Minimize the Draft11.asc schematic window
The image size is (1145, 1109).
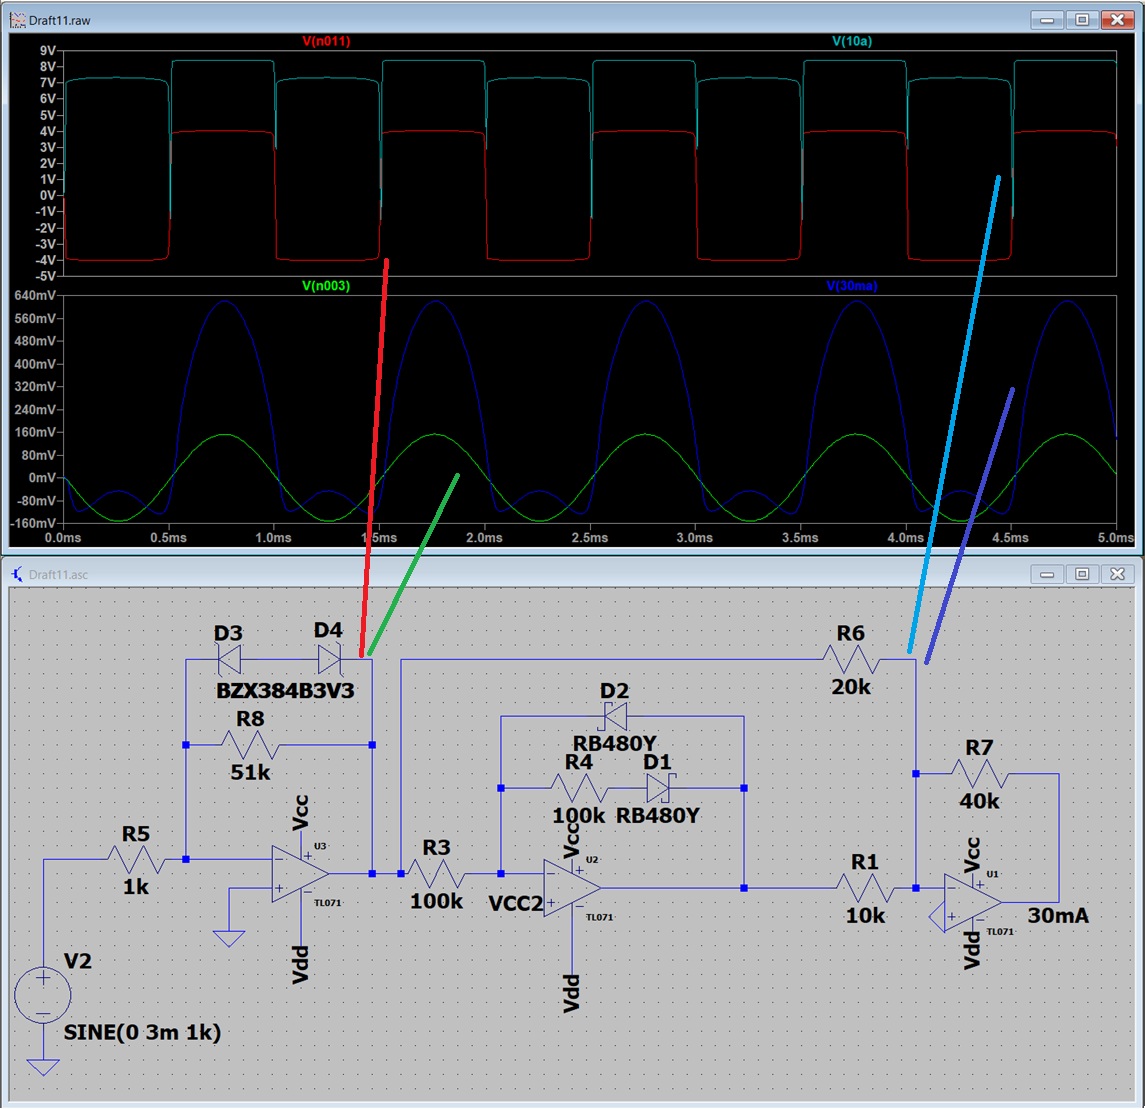tap(1048, 574)
